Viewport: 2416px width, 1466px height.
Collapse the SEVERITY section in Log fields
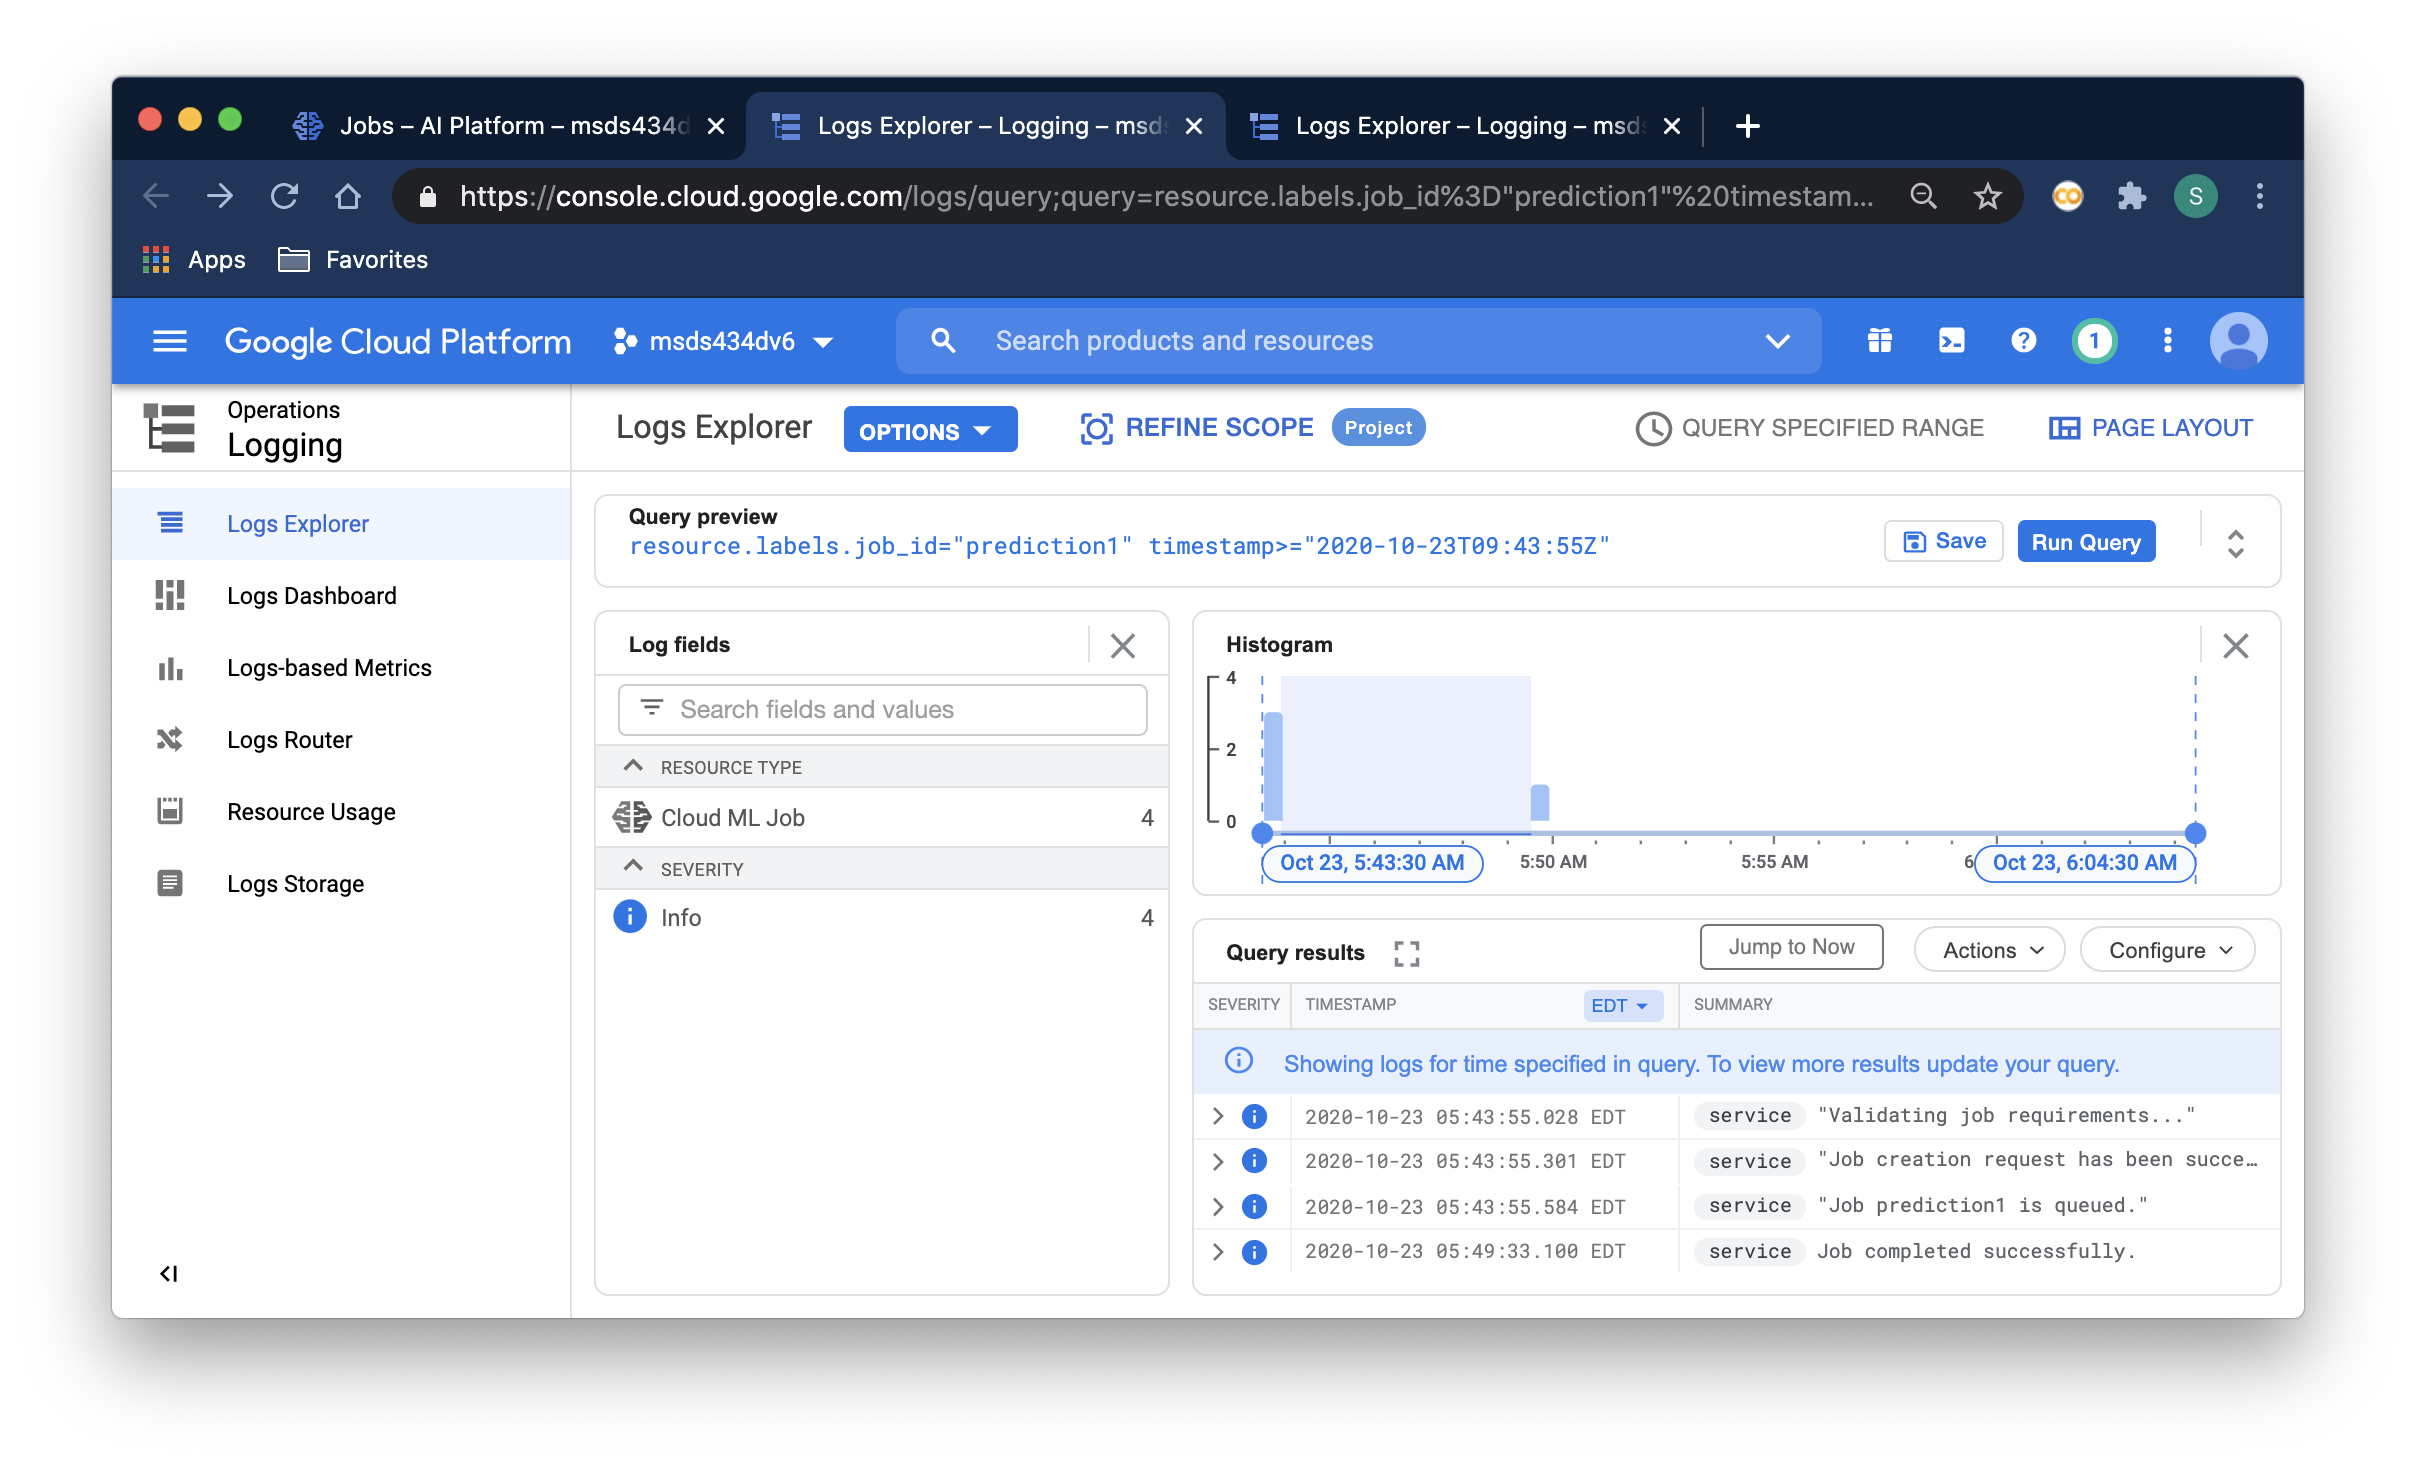[x=633, y=867]
